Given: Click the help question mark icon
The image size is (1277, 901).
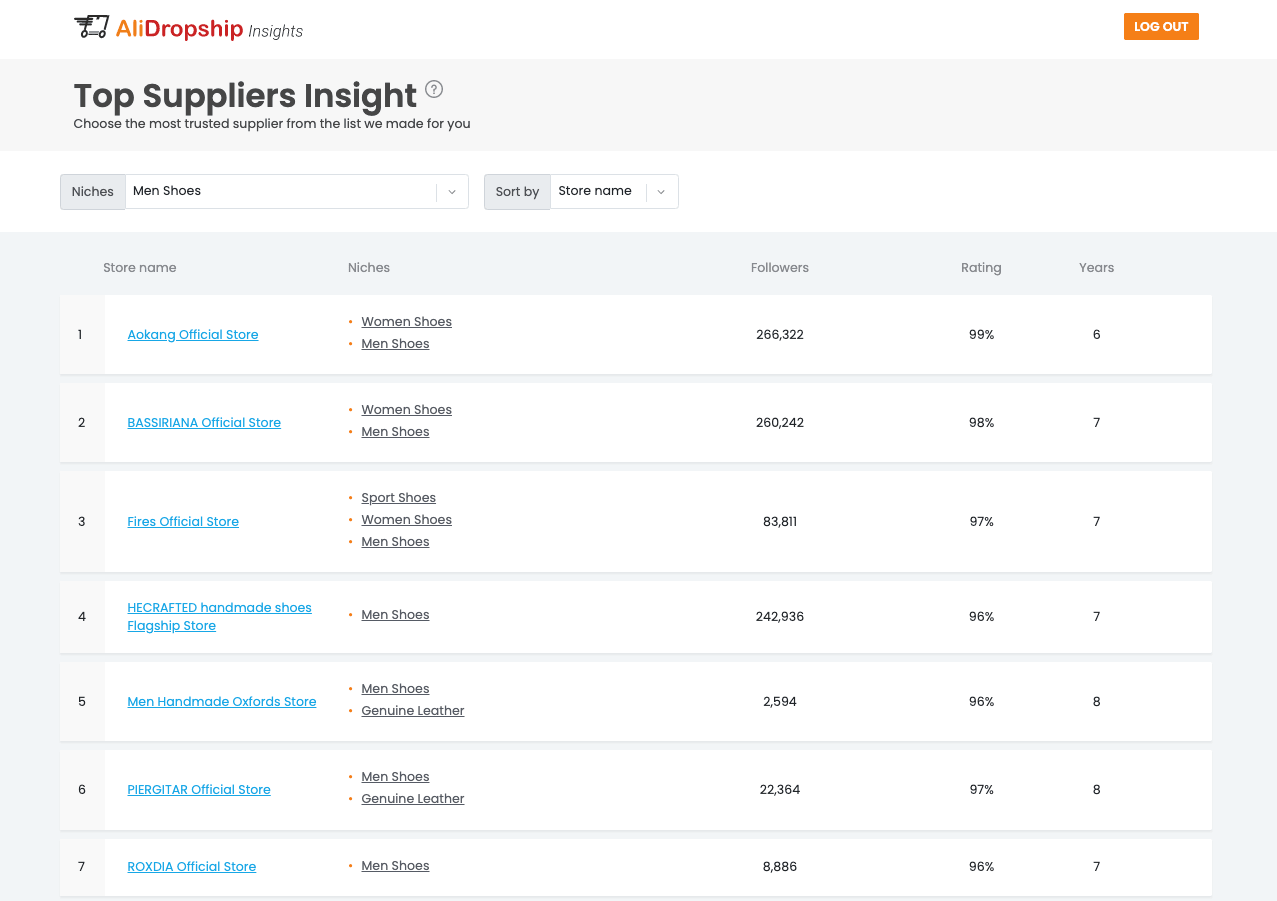Looking at the screenshot, I should point(434,89).
